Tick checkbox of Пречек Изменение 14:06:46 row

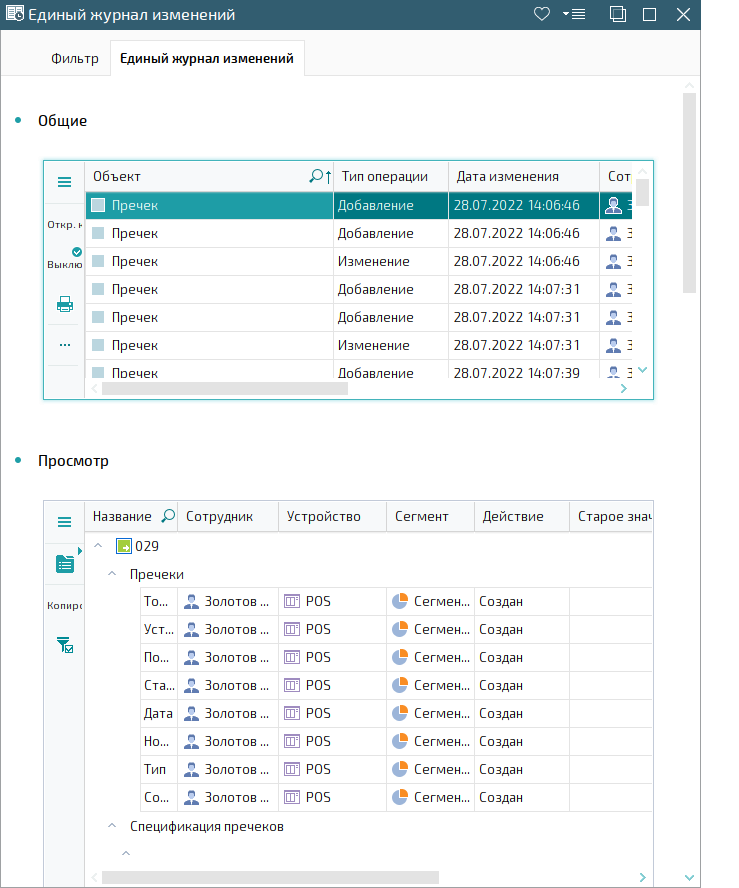pyautogui.click(x=98, y=261)
